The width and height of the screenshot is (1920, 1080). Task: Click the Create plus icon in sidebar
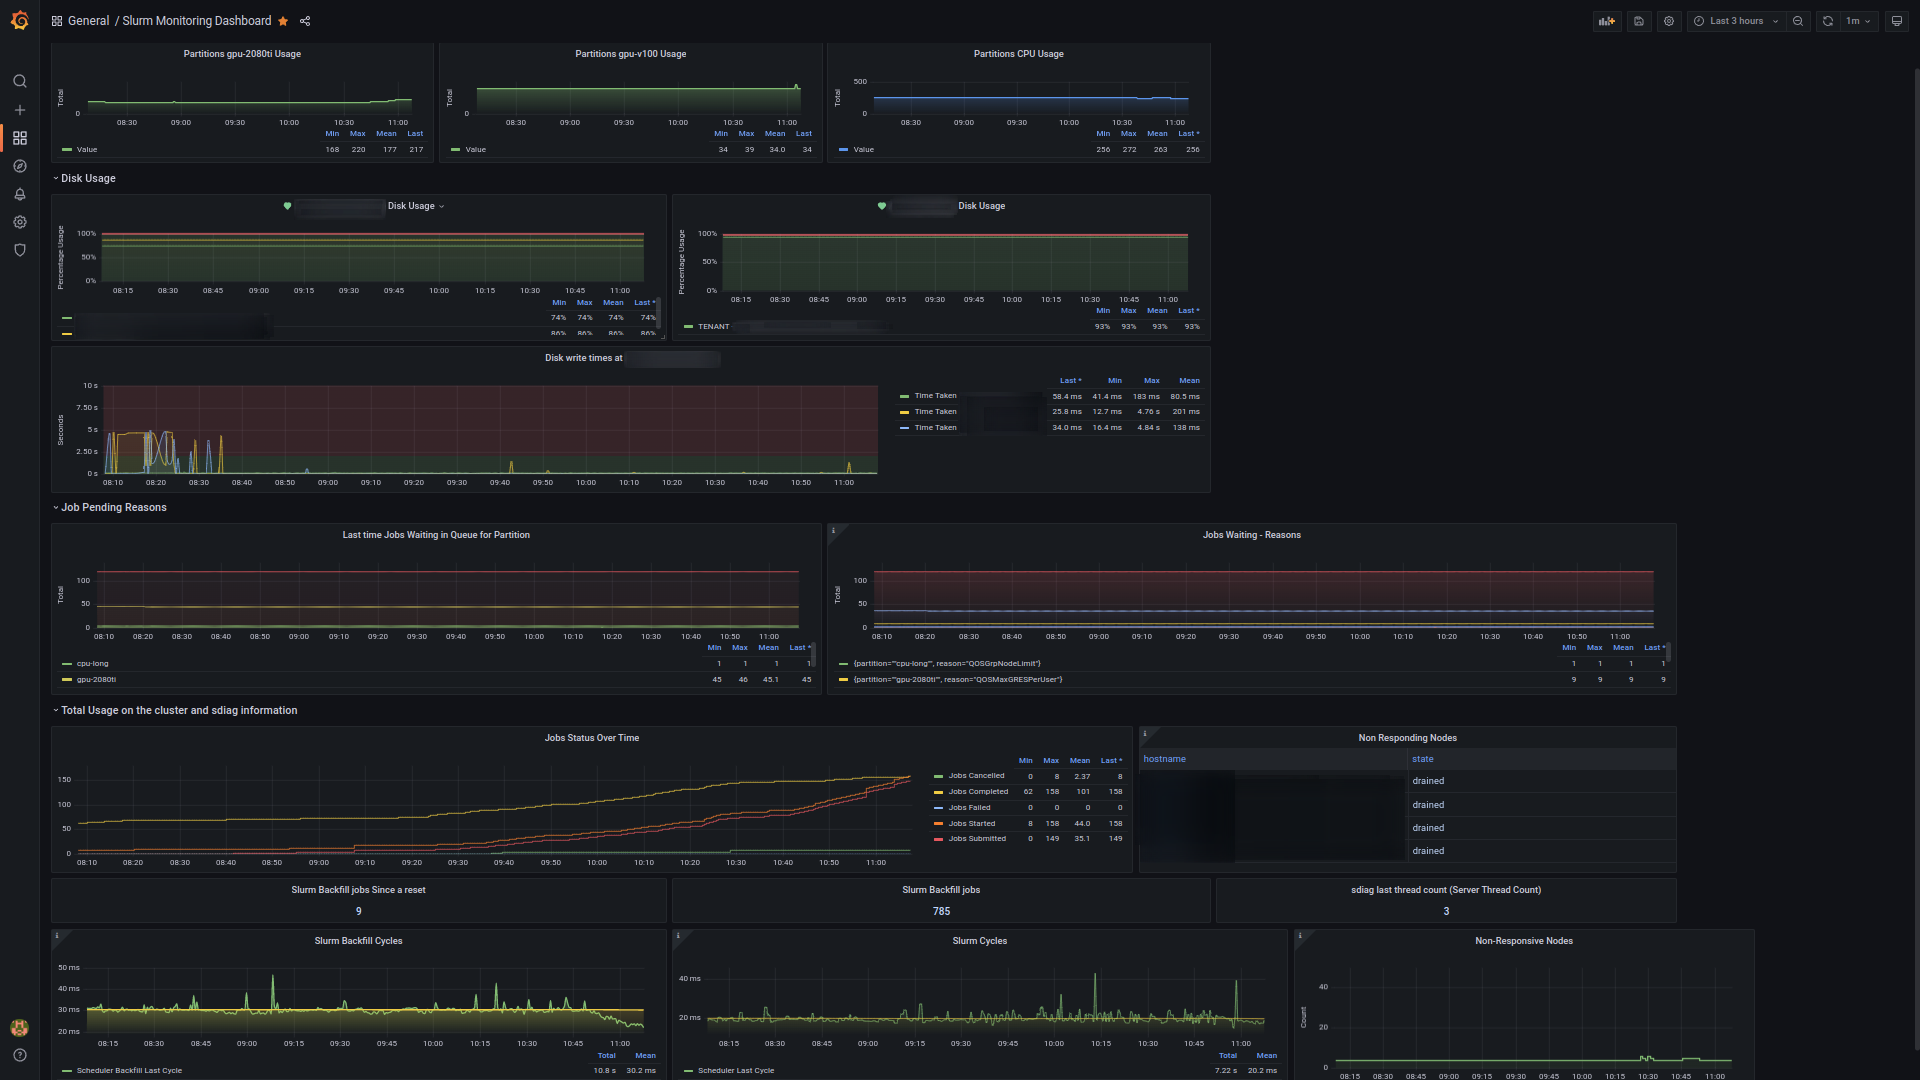coord(19,110)
